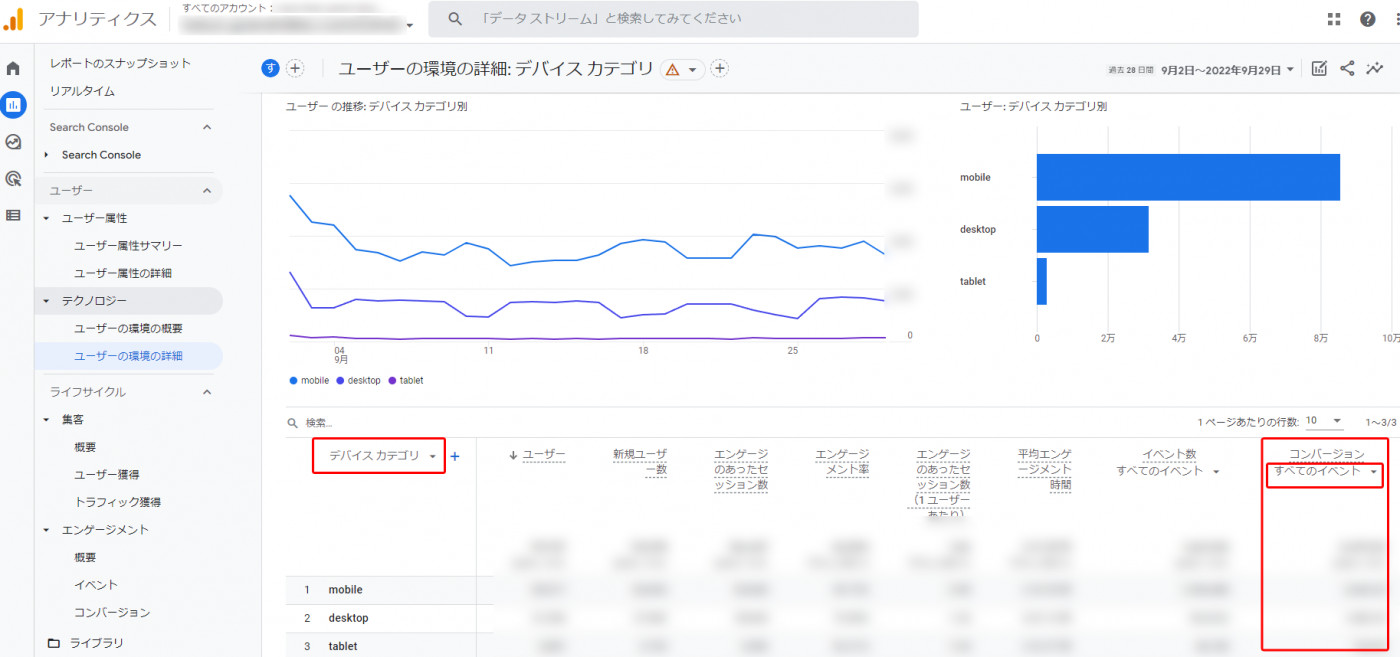The height and width of the screenshot is (657, 1400).
Task: Open the Library icon at left rail bottom
Action: [12, 214]
